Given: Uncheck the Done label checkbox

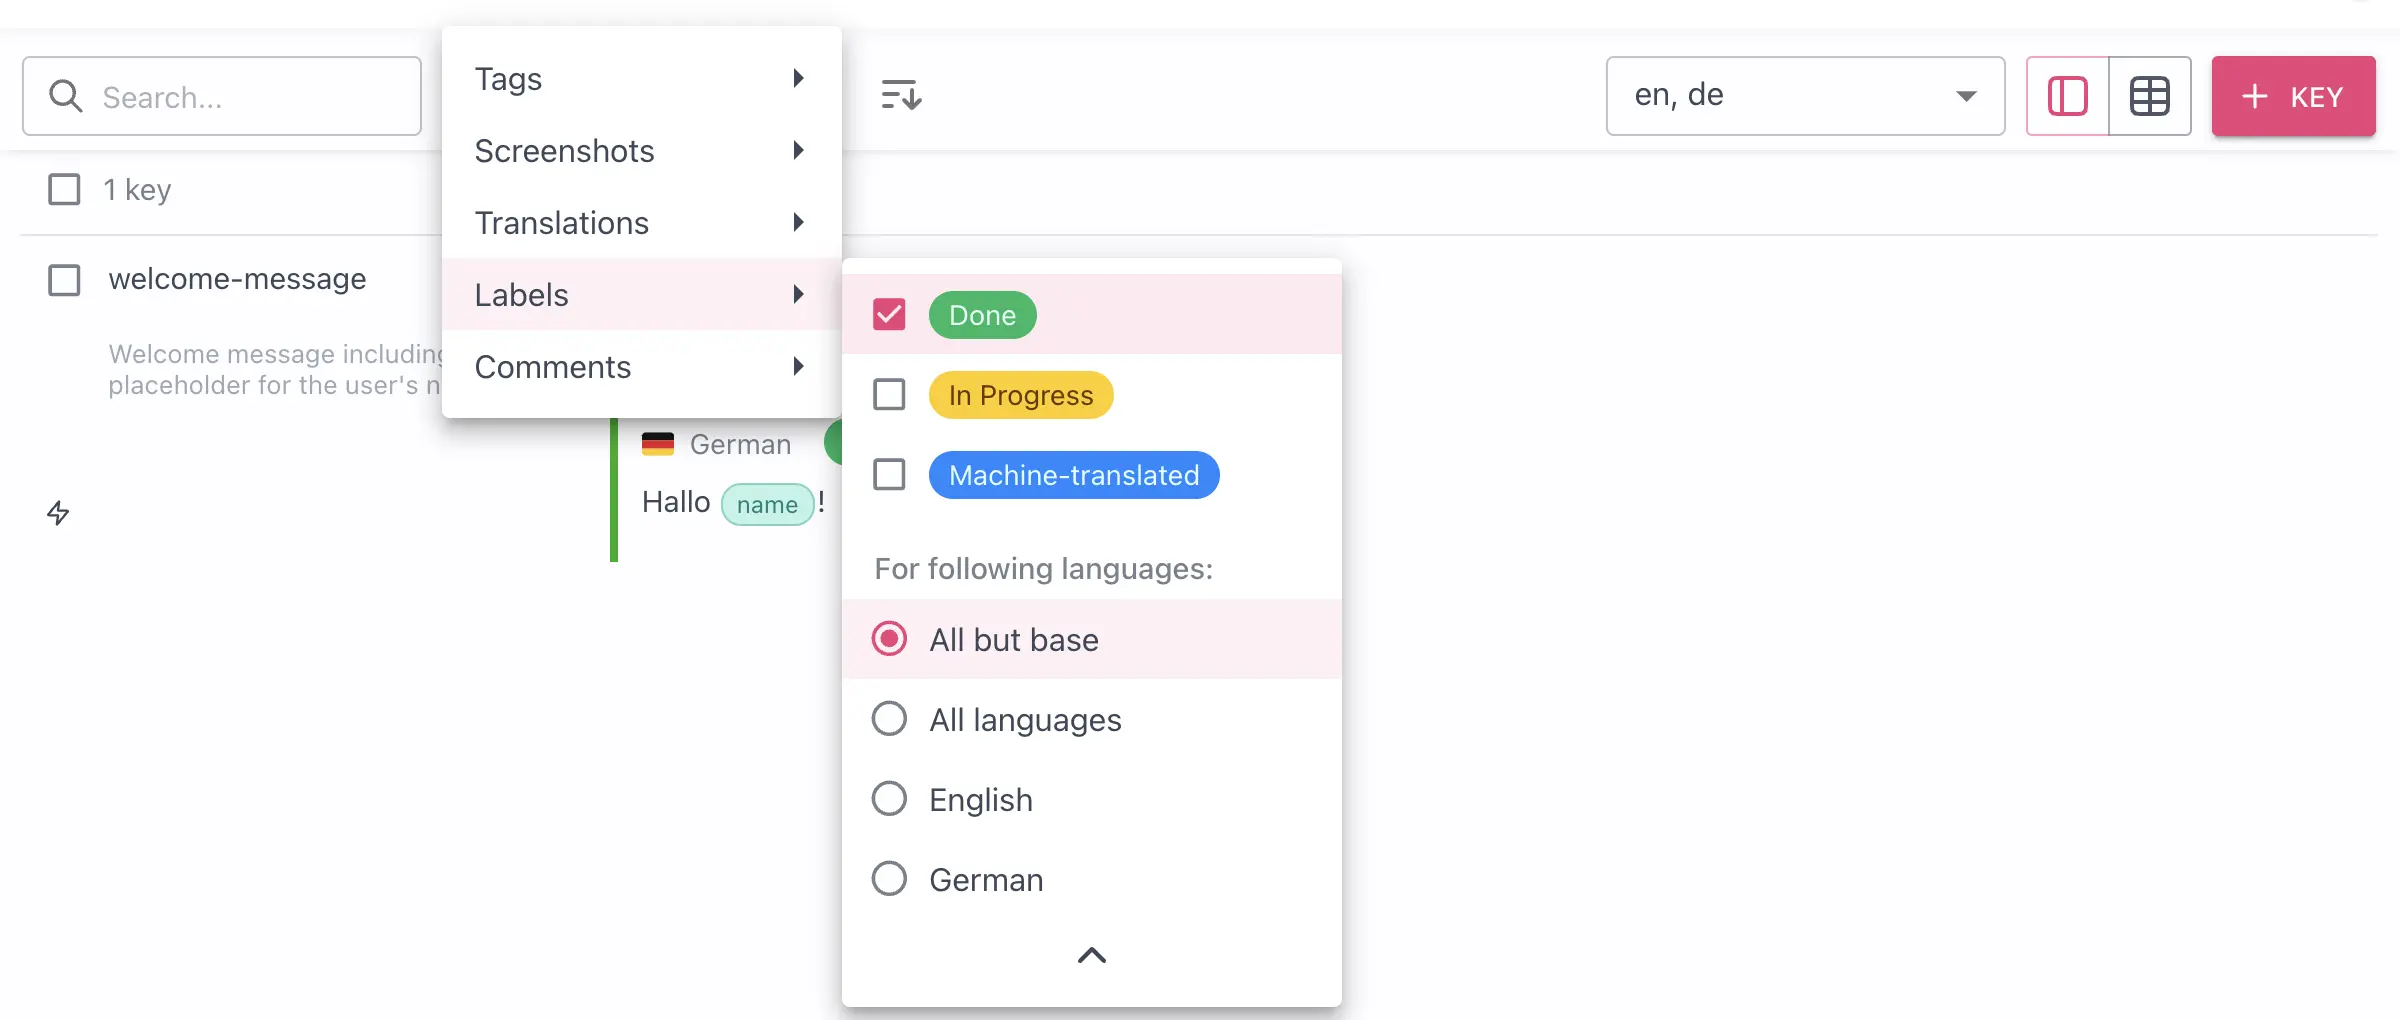Looking at the screenshot, I should click(x=889, y=315).
